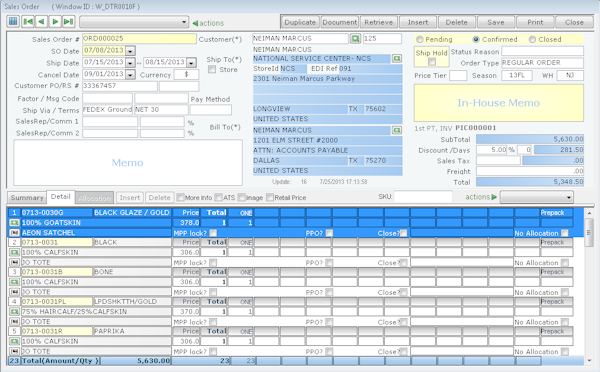Click the Duplicate button
The image size is (600, 372).
pos(300,22)
